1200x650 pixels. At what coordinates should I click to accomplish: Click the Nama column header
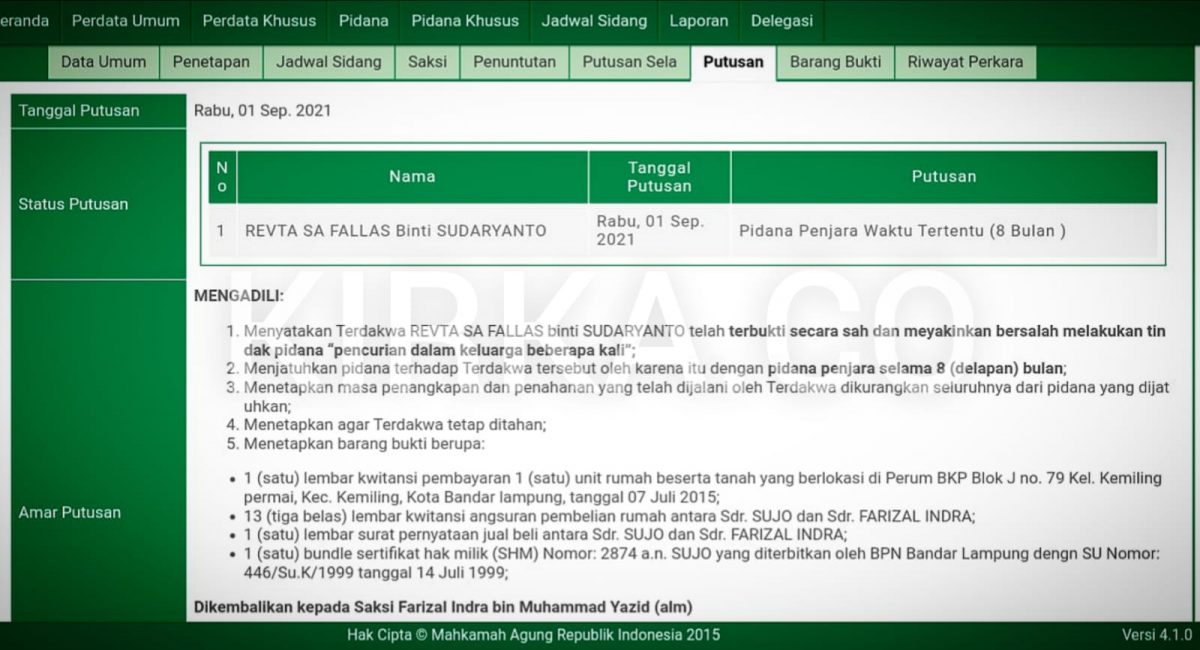pyautogui.click(x=412, y=177)
